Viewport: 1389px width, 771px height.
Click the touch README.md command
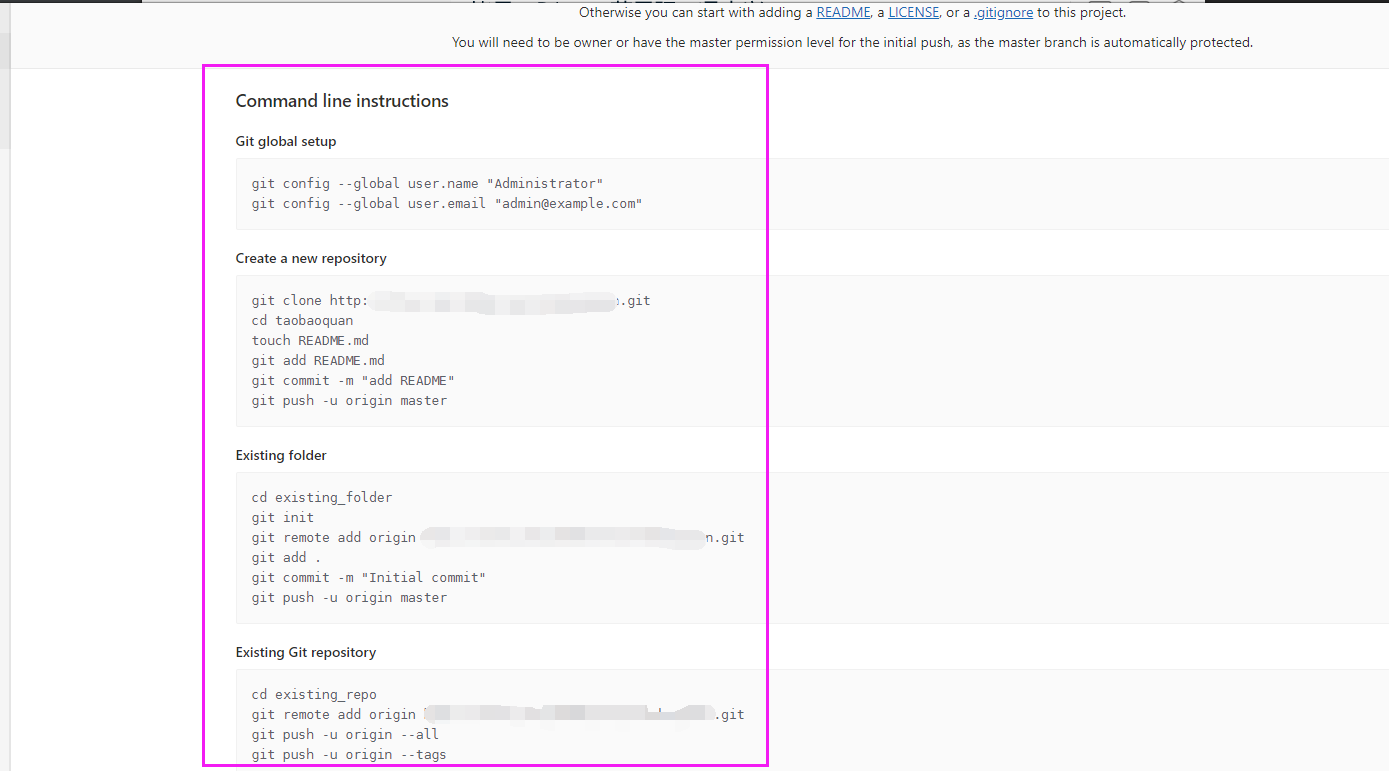click(x=310, y=340)
